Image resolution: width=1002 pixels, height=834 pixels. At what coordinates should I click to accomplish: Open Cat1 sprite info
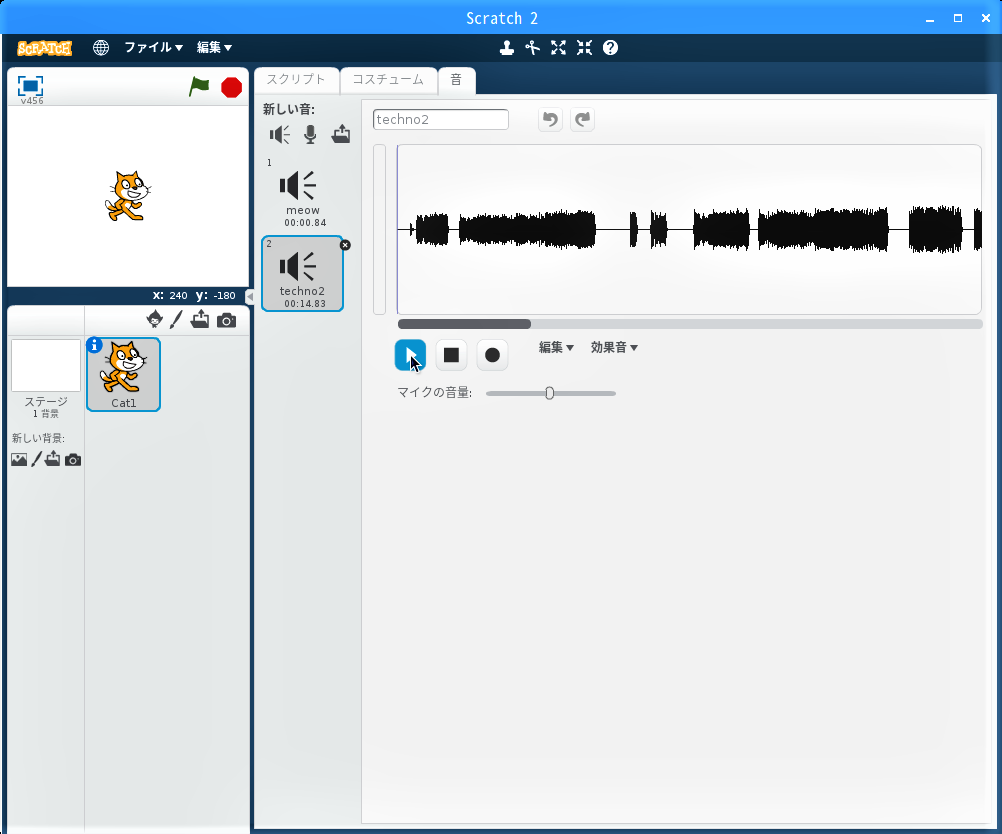94,345
